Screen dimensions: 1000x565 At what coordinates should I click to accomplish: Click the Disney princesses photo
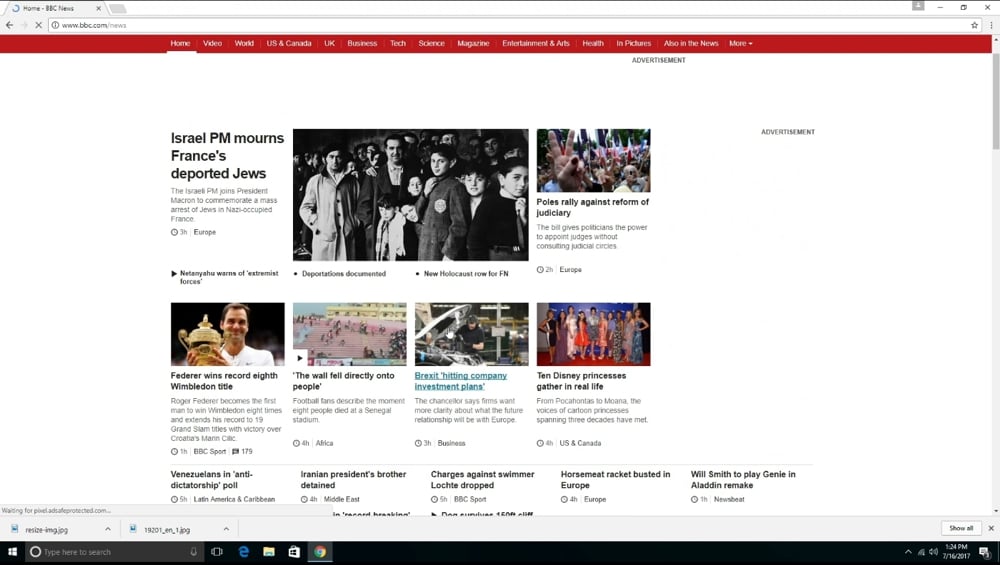click(593, 334)
